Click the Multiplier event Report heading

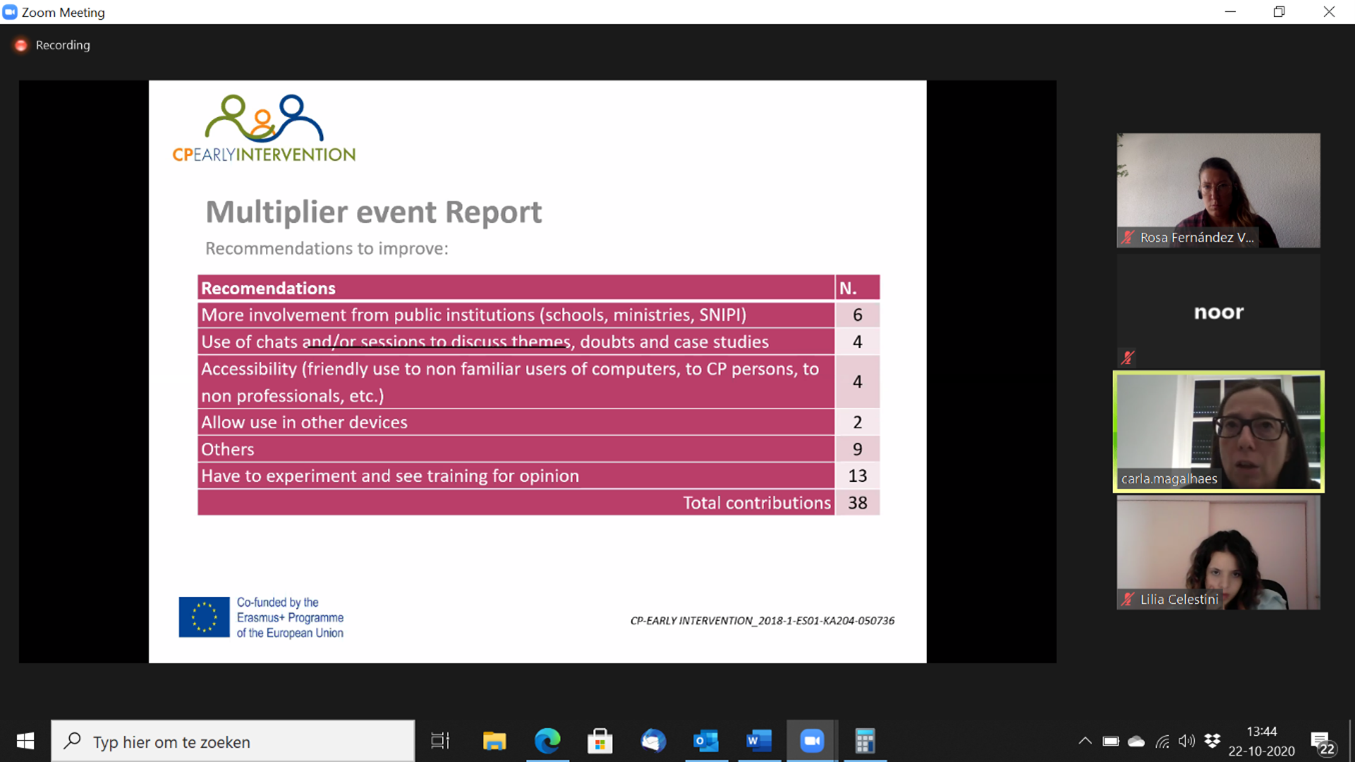coord(373,212)
